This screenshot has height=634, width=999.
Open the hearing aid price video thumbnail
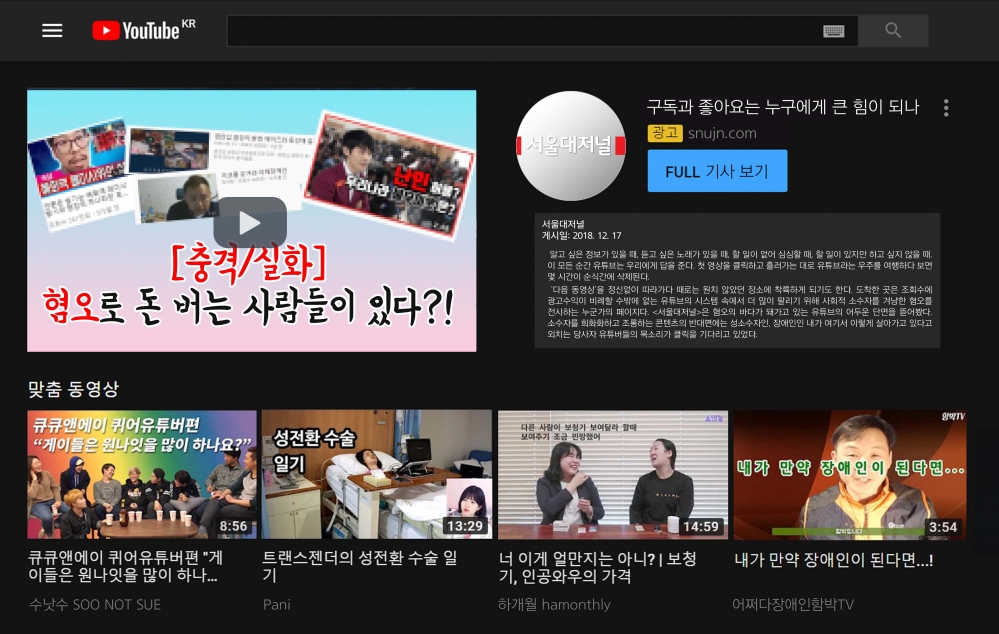(612, 475)
